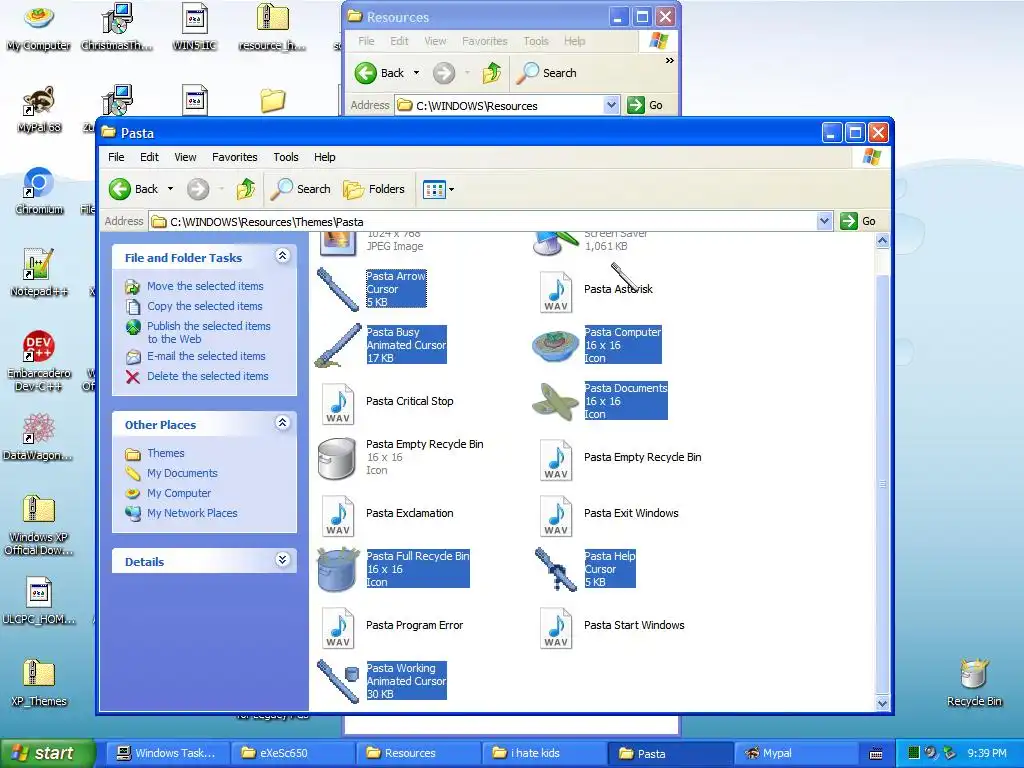Select the Pasta Arrow Cursor file icon
The height and width of the screenshot is (768, 1024).
point(338,289)
